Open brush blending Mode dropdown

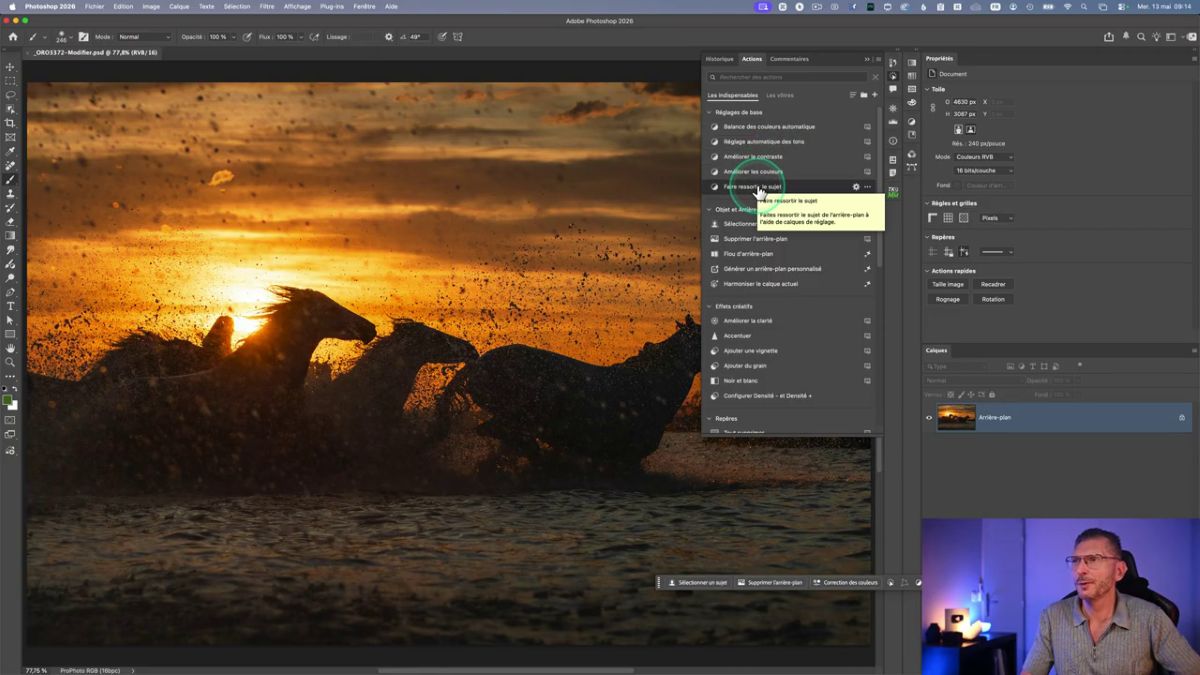pyautogui.click(x=146, y=37)
